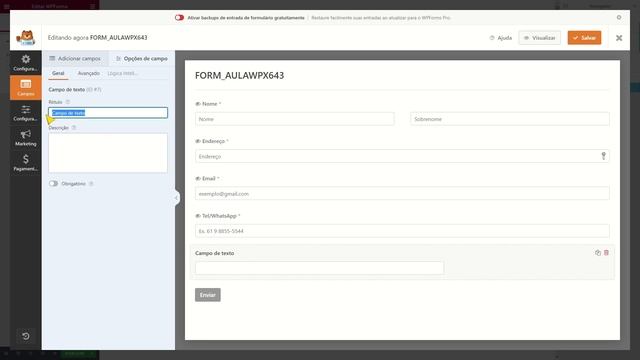
Task: Select the Geral sub-tab
Action: point(58,73)
